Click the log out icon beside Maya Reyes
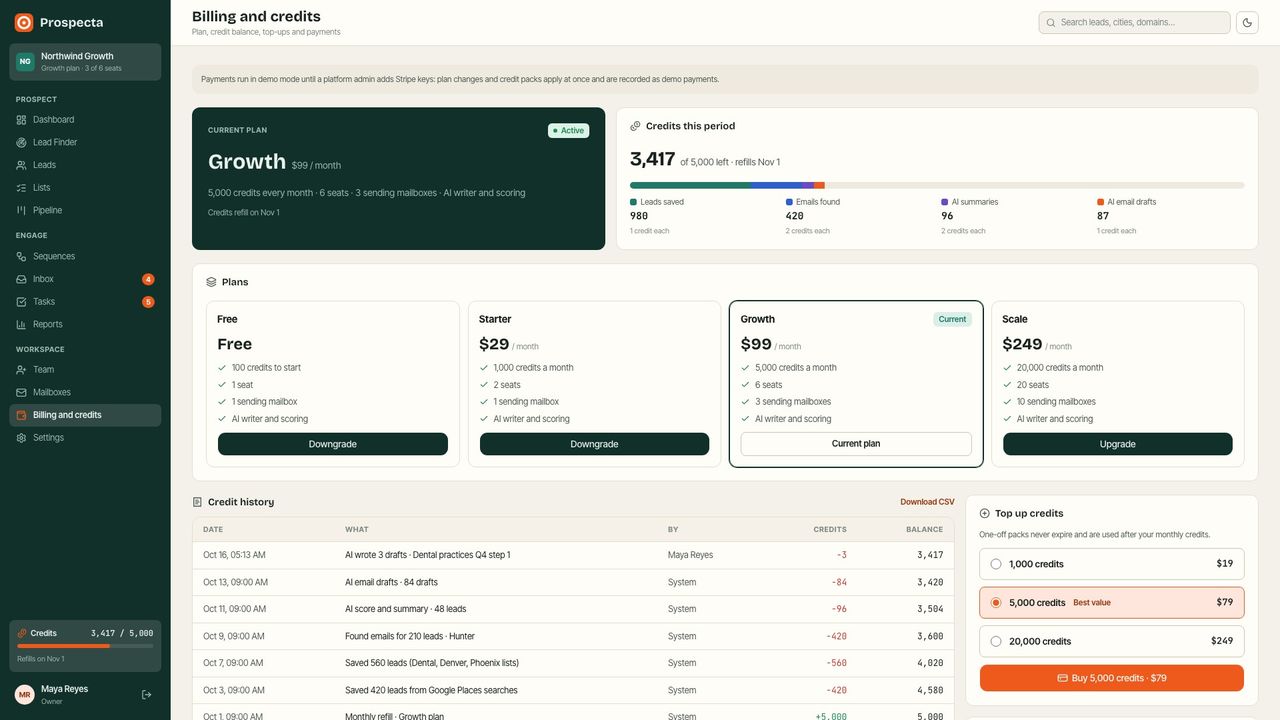1280x720 pixels. coord(147,694)
